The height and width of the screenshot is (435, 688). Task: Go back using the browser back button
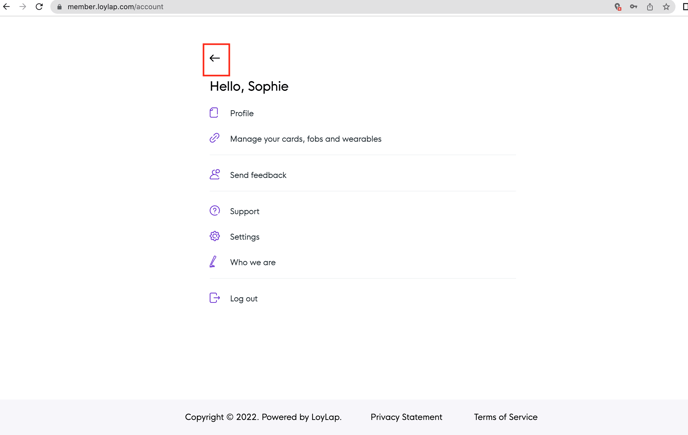click(x=7, y=7)
